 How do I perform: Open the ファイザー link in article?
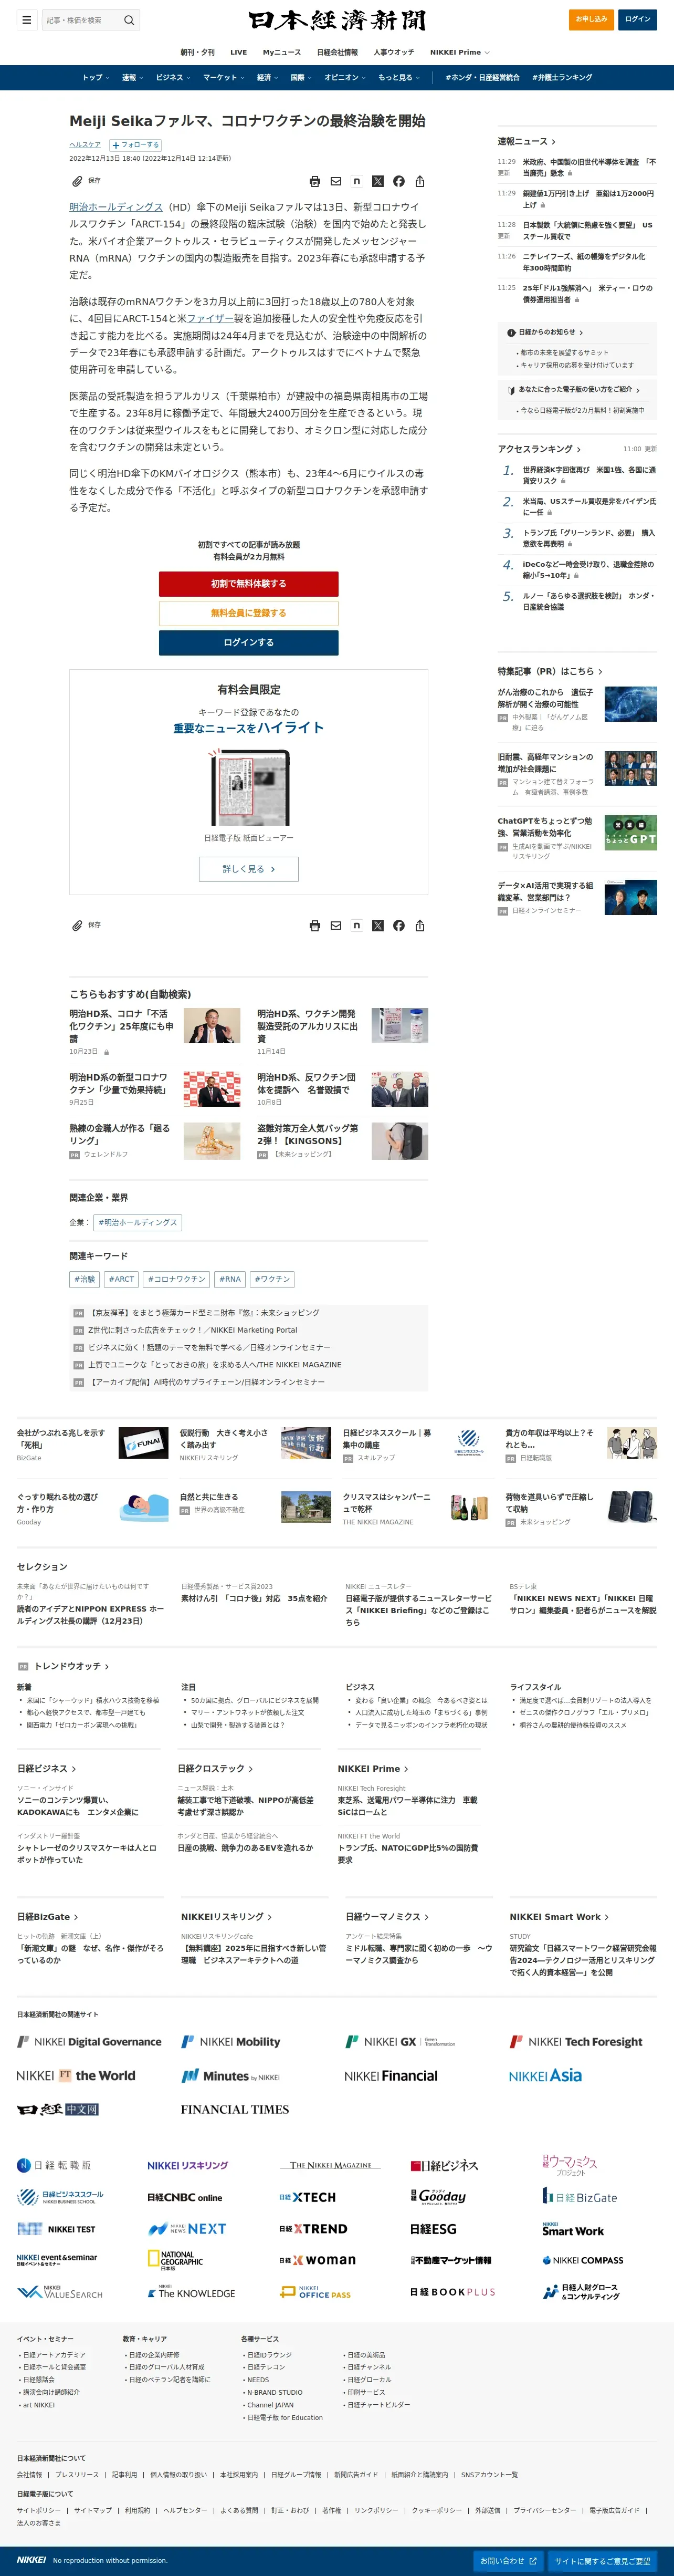[x=210, y=318]
